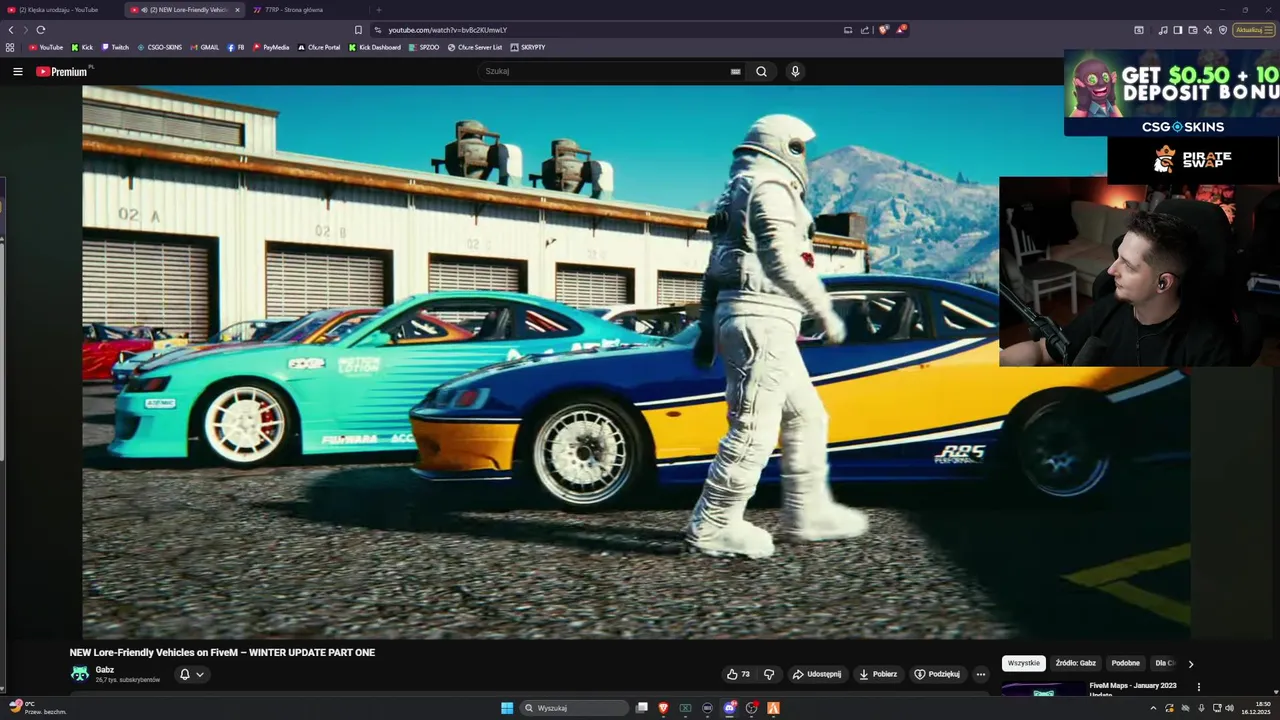Start voice search with the microphone icon
1280x720 pixels.
(x=795, y=71)
